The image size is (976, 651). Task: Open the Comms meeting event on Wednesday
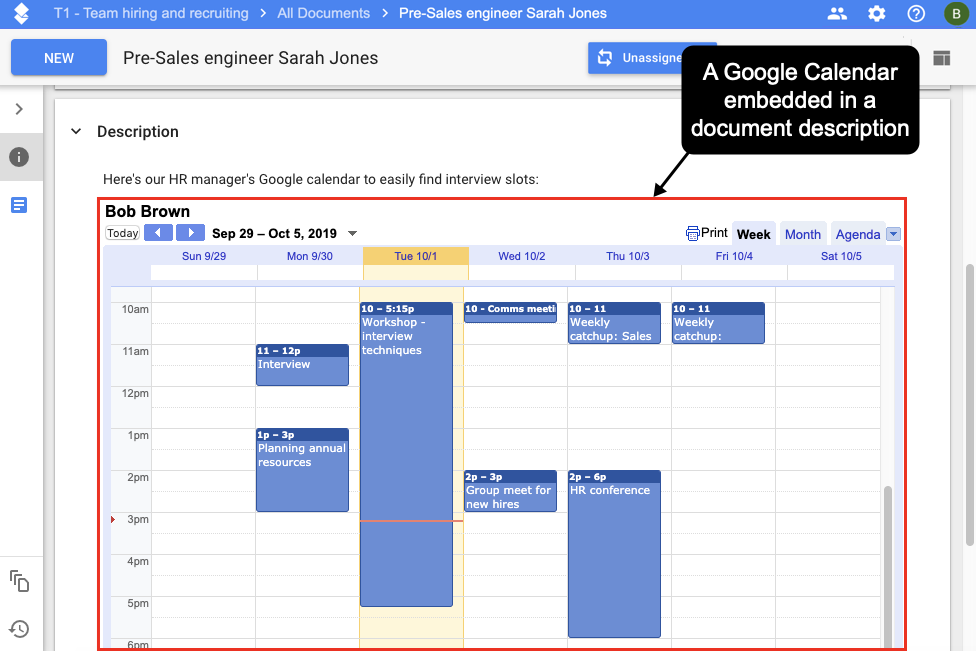click(x=510, y=312)
